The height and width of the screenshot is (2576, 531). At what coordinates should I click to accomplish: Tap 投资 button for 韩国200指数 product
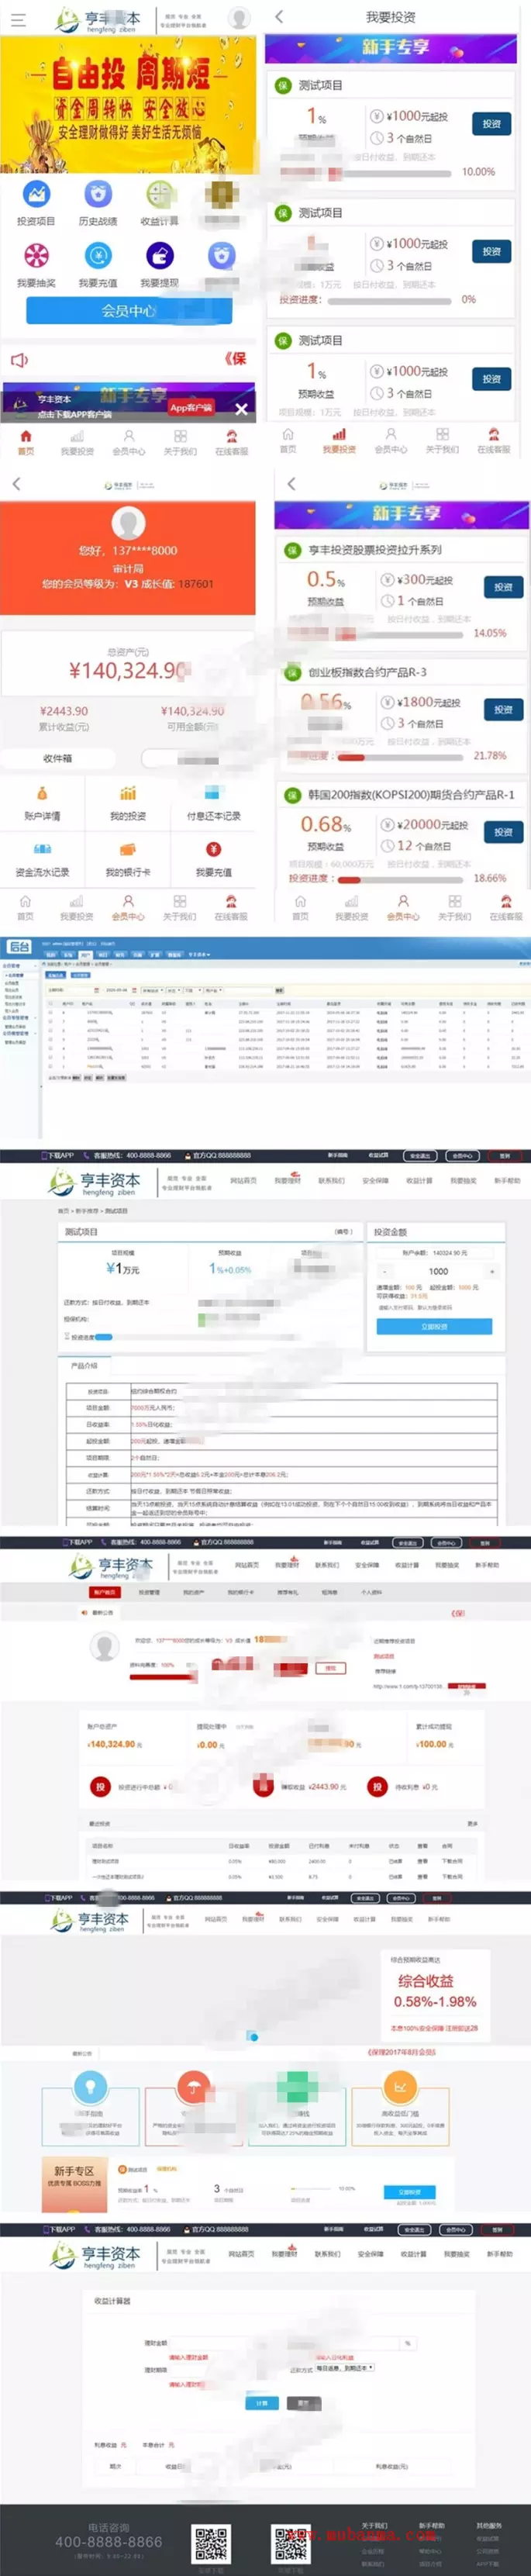click(x=503, y=832)
